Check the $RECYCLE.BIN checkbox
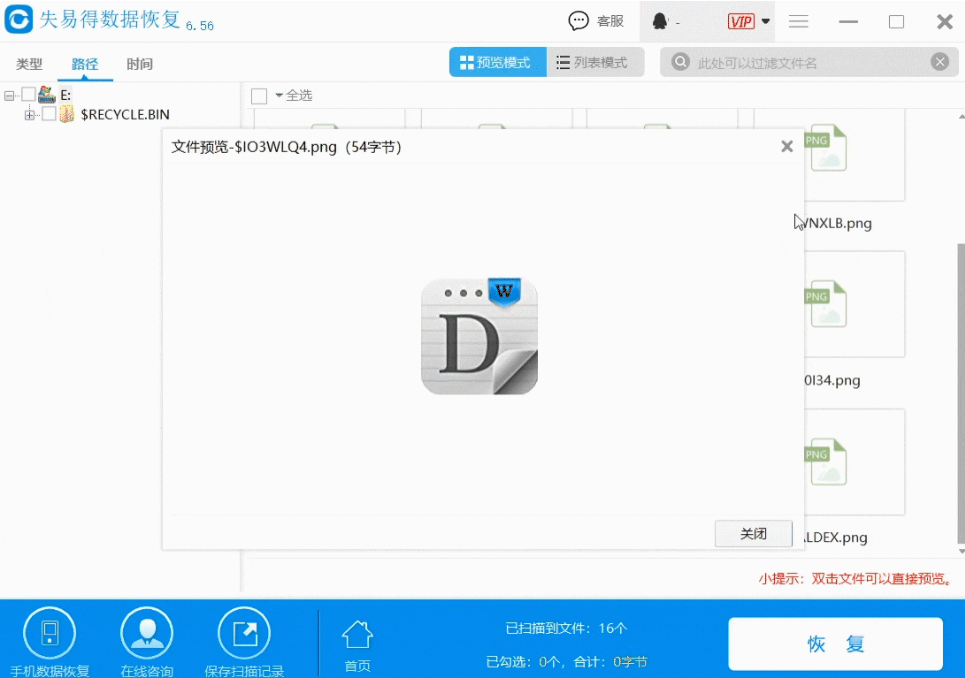965x678 pixels. pyautogui.click(x=49, y=114)
